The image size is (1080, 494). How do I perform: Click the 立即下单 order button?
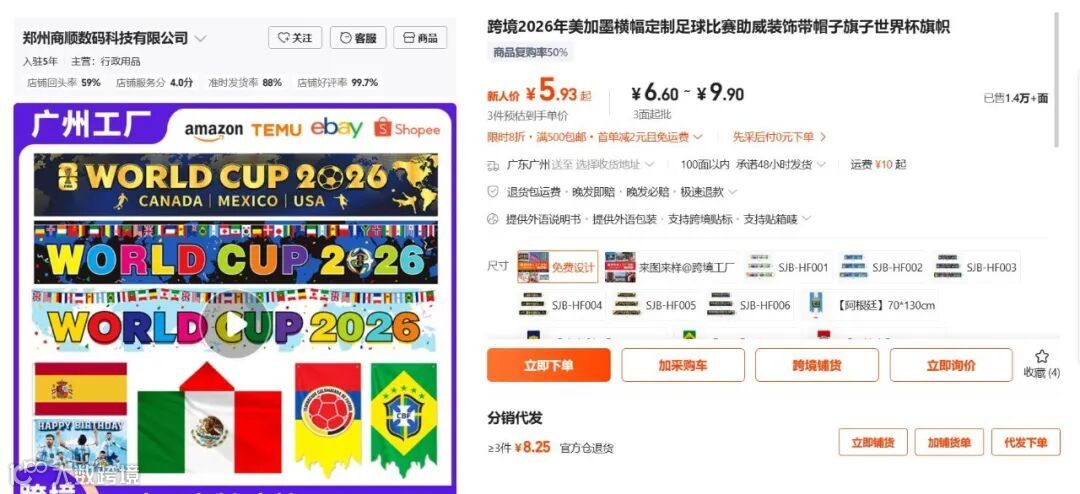click(x=548, y=365)
